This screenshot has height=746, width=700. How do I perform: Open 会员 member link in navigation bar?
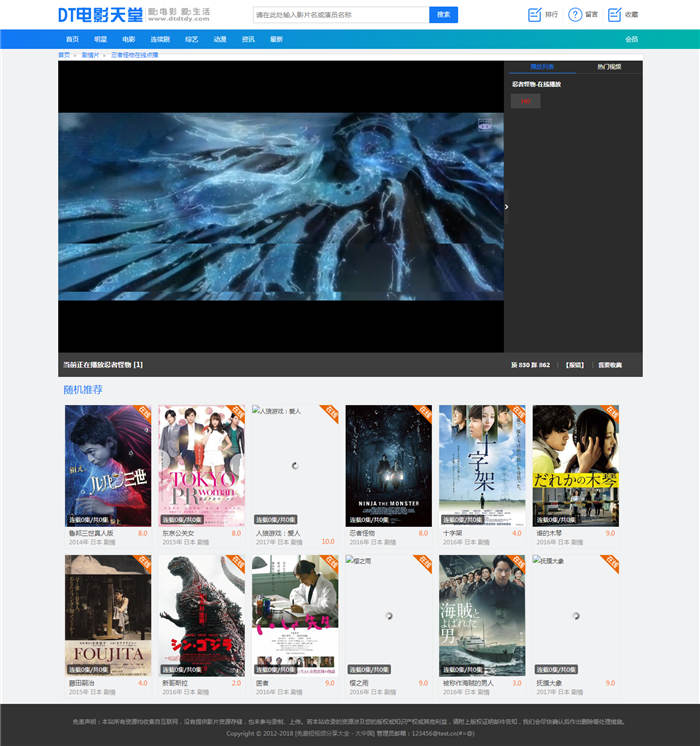[631, 39]
